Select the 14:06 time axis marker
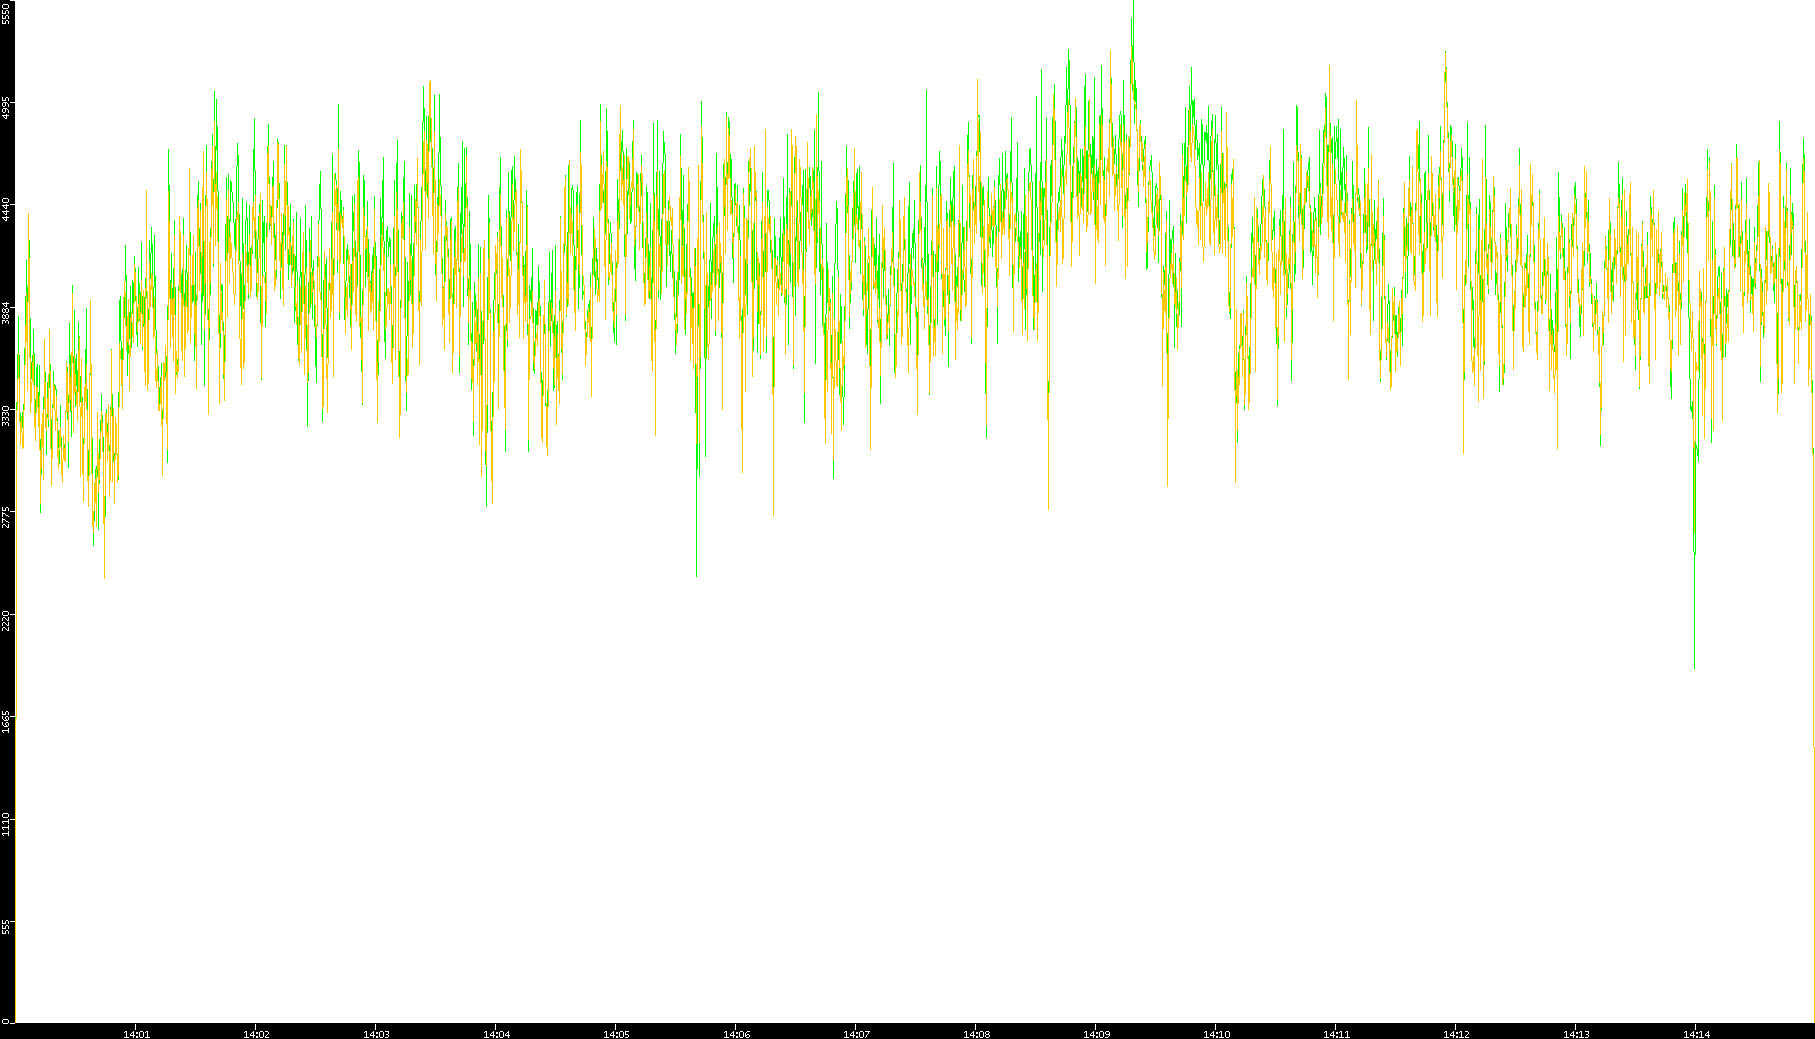 (736, 1034)
